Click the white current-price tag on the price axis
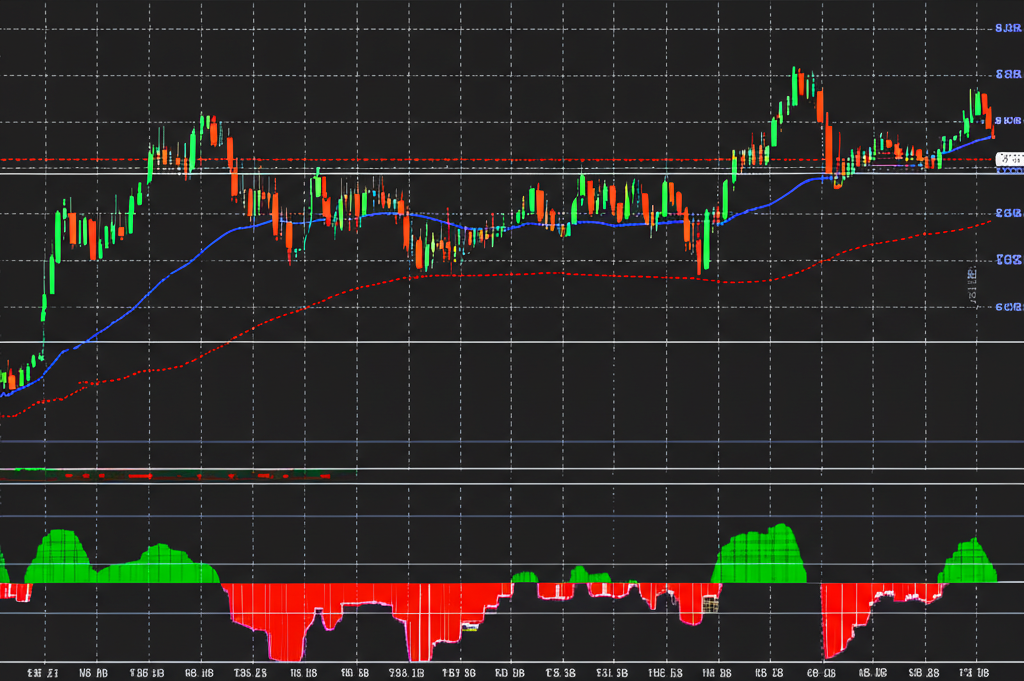Screen dimensions: 1024x681 pyautogui.click(x=1011, y=159)
